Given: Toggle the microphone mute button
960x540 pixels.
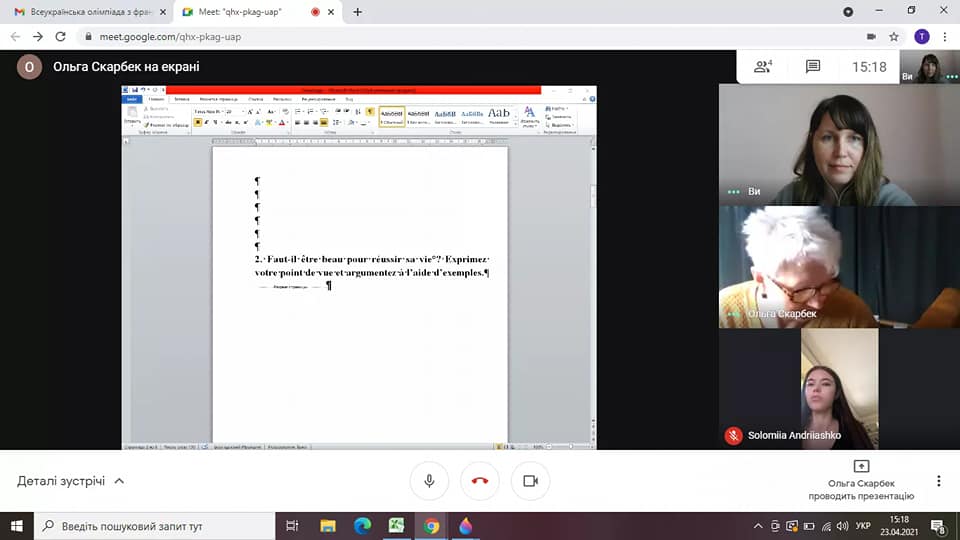Looking at the screenshot, I should point(429,481).
